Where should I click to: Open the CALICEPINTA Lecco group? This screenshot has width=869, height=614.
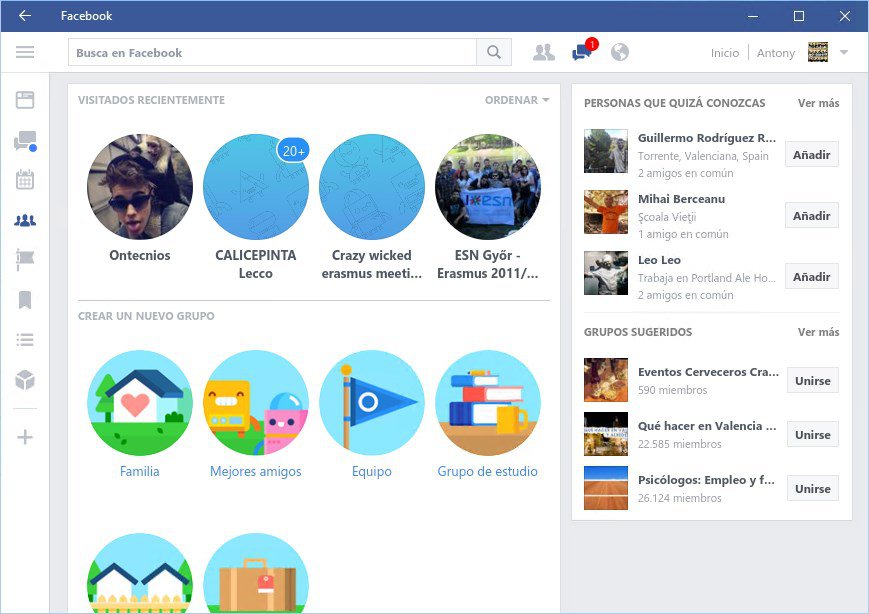point(255,187)
